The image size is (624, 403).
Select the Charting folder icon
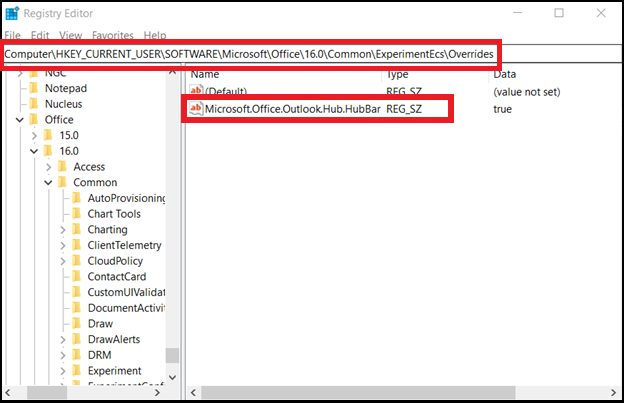pyautogui.click(x=76, y=229)
